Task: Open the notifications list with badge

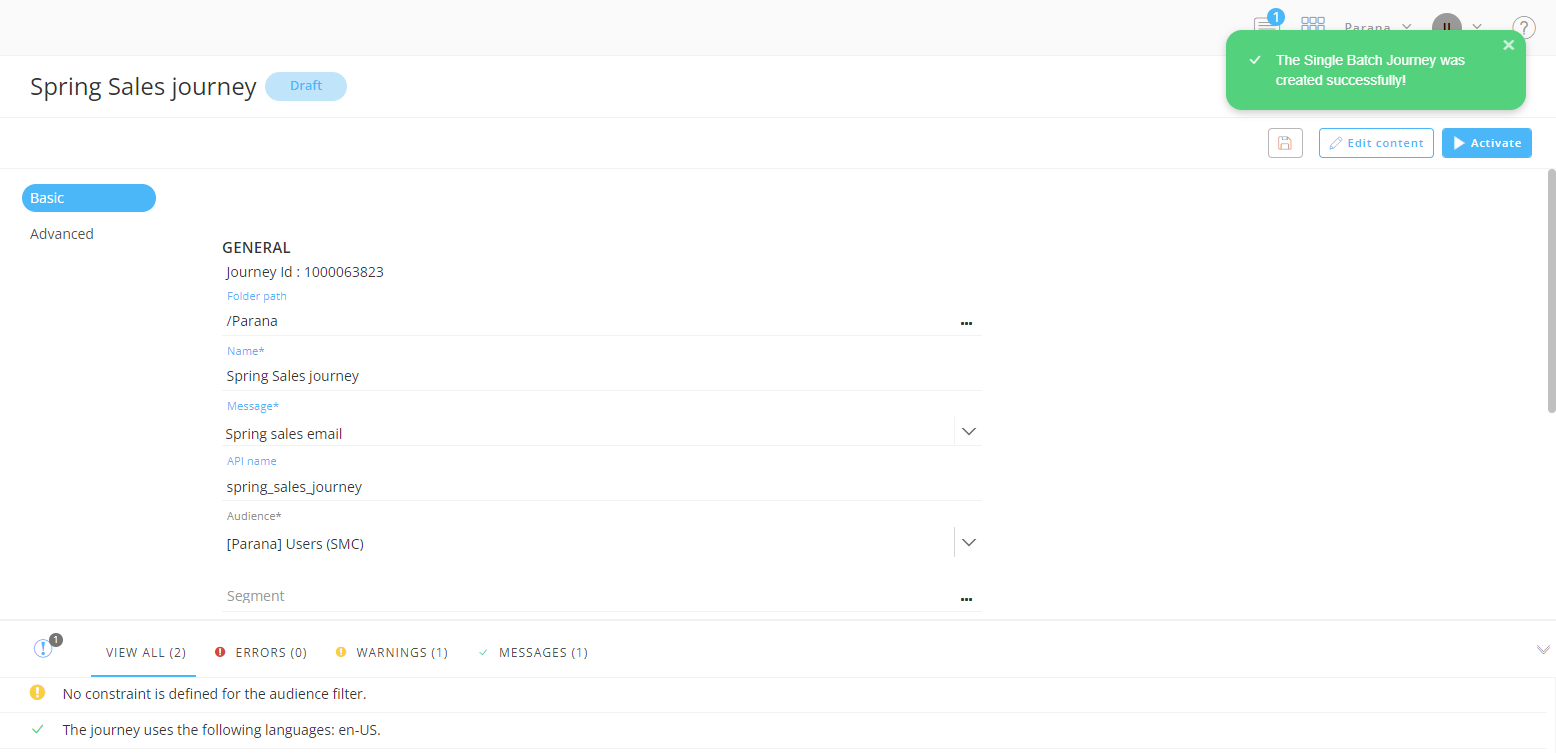Action: pos(1266,26)
